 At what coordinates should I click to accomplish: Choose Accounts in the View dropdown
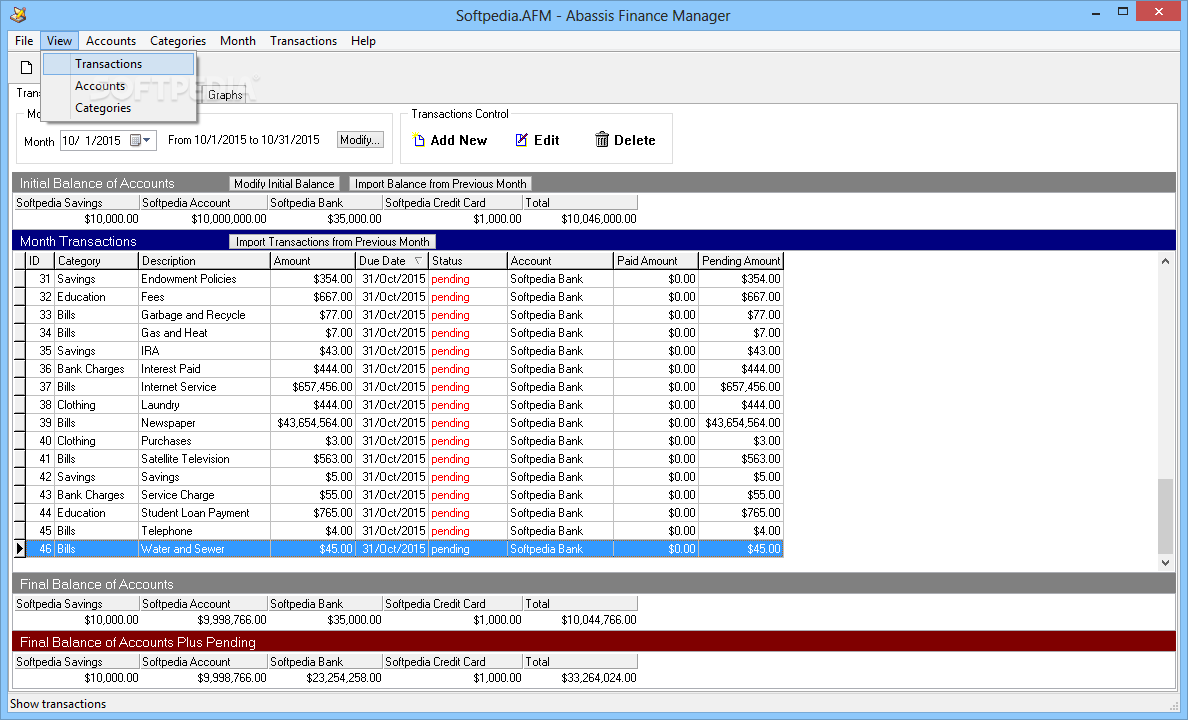[118, 86]
